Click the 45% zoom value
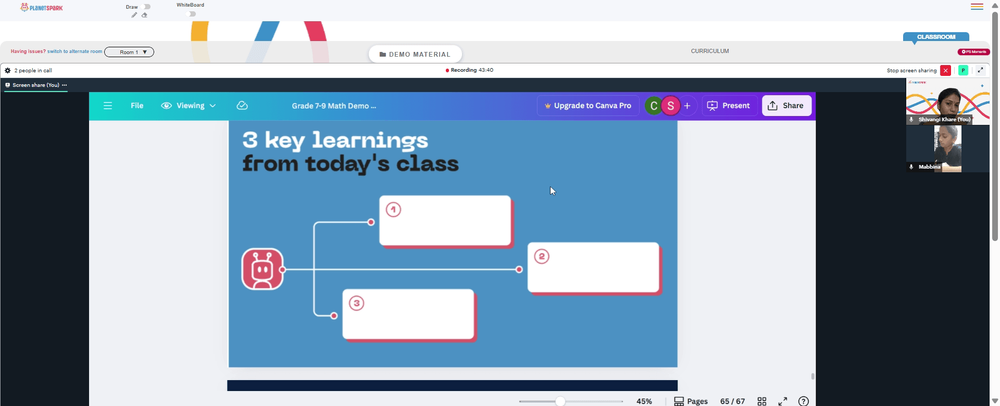 click(x=644, y=402)
